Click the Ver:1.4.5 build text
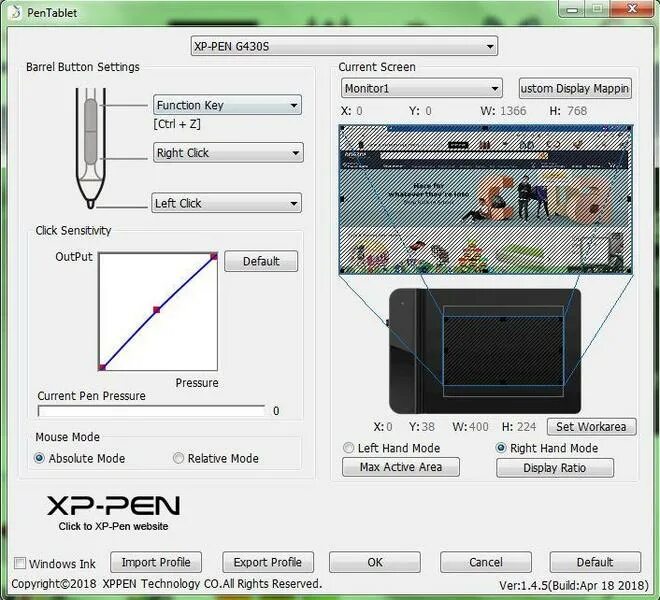660x600 pixels. [574, 585]
